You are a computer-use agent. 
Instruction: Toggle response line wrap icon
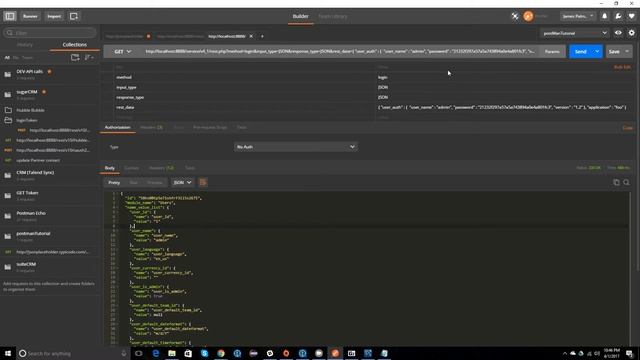pyautogui.click(x=203, y=182)
